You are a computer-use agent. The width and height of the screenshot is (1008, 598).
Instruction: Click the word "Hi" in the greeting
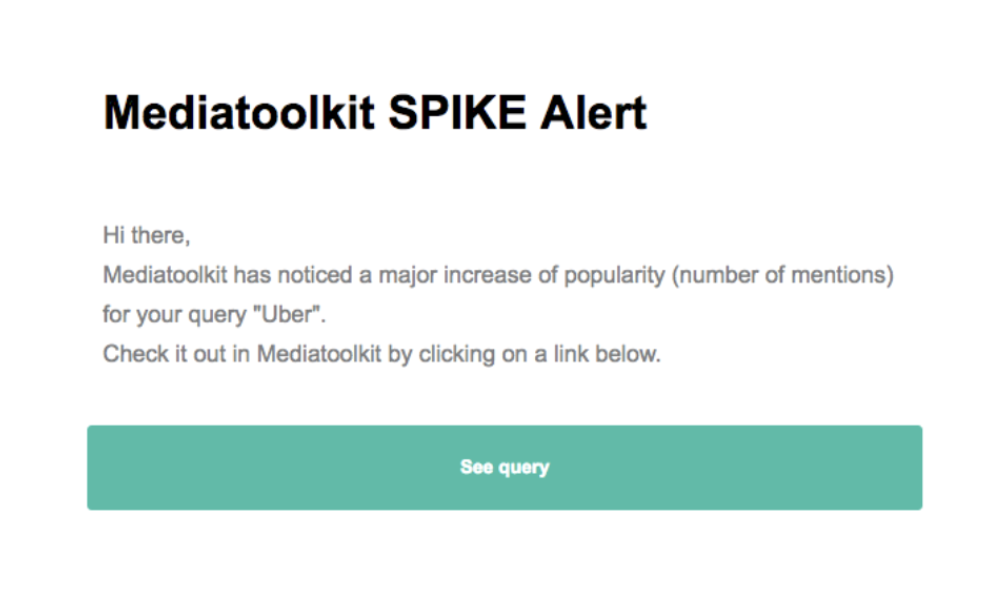pos(114,236)
